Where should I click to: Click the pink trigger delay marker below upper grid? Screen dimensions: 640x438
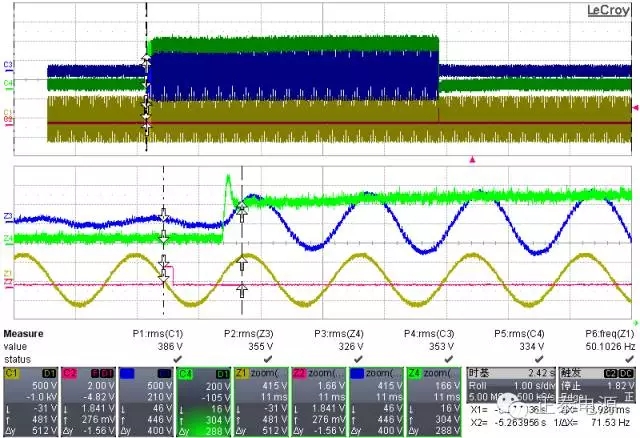pyautogui.click(x=474, y=158)
